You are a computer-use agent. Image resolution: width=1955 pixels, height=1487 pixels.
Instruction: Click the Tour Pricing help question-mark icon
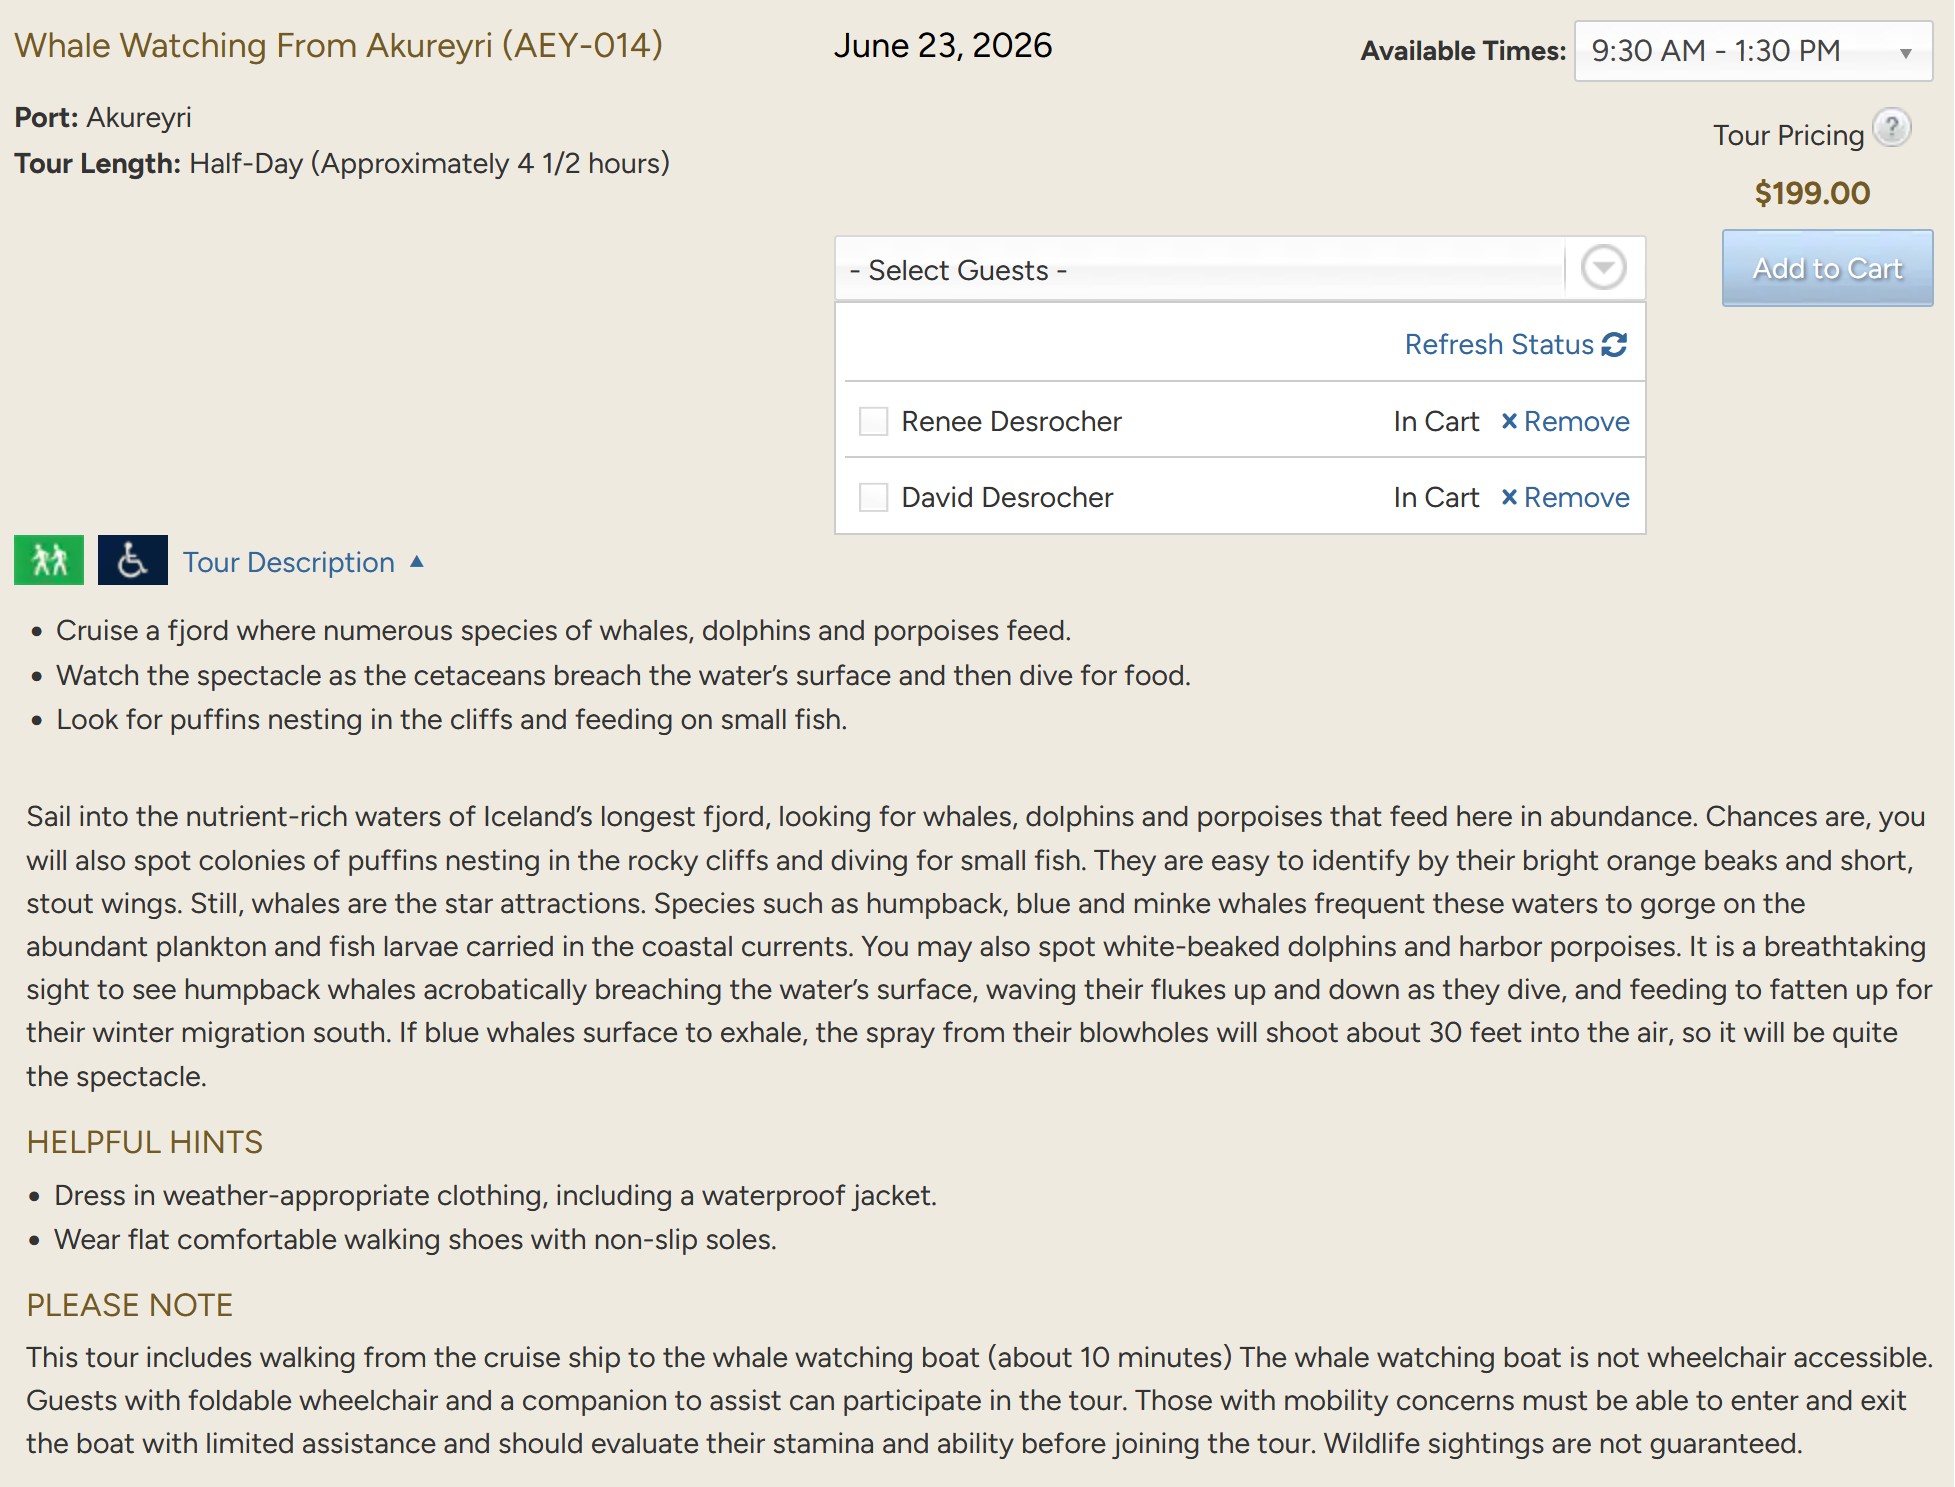click(1891, 129)
